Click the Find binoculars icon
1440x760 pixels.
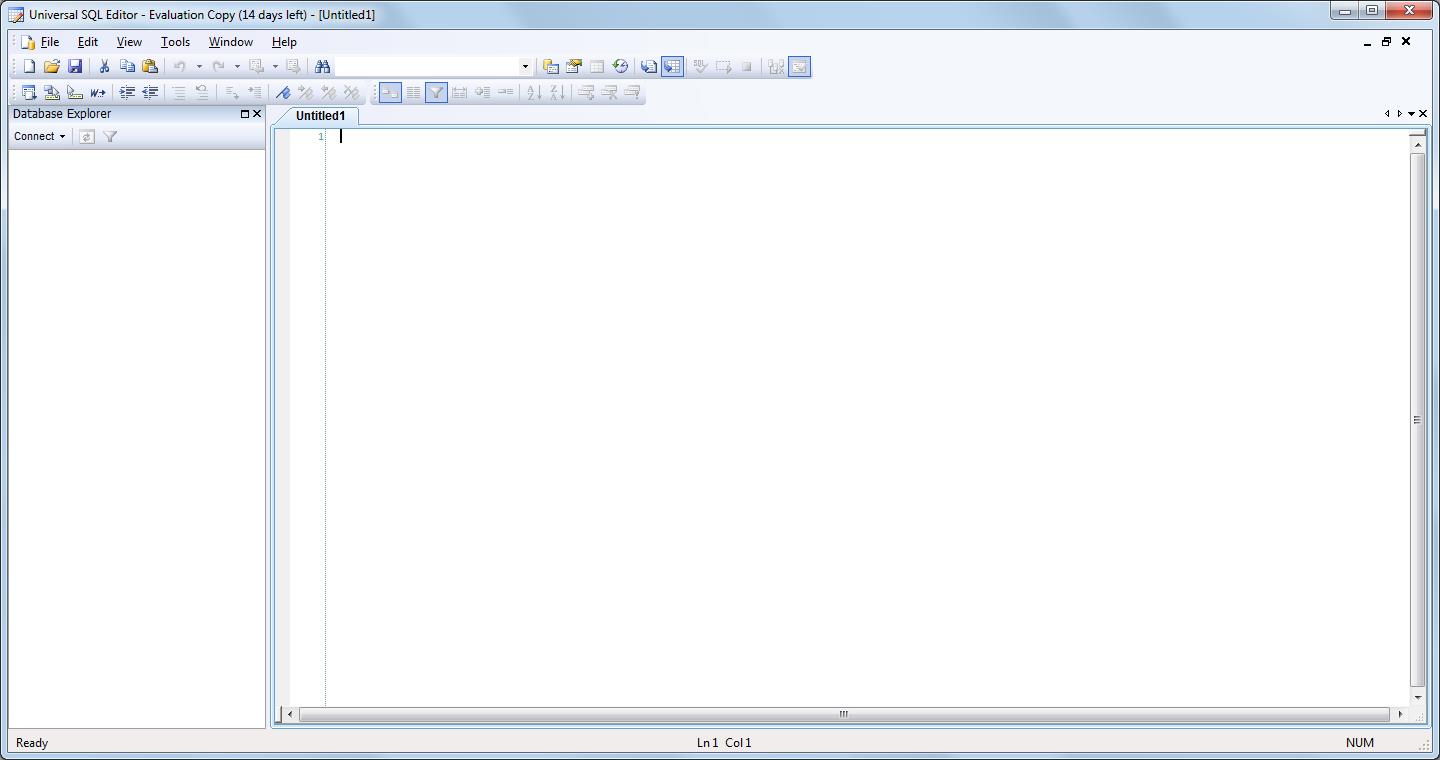(322, 67)
